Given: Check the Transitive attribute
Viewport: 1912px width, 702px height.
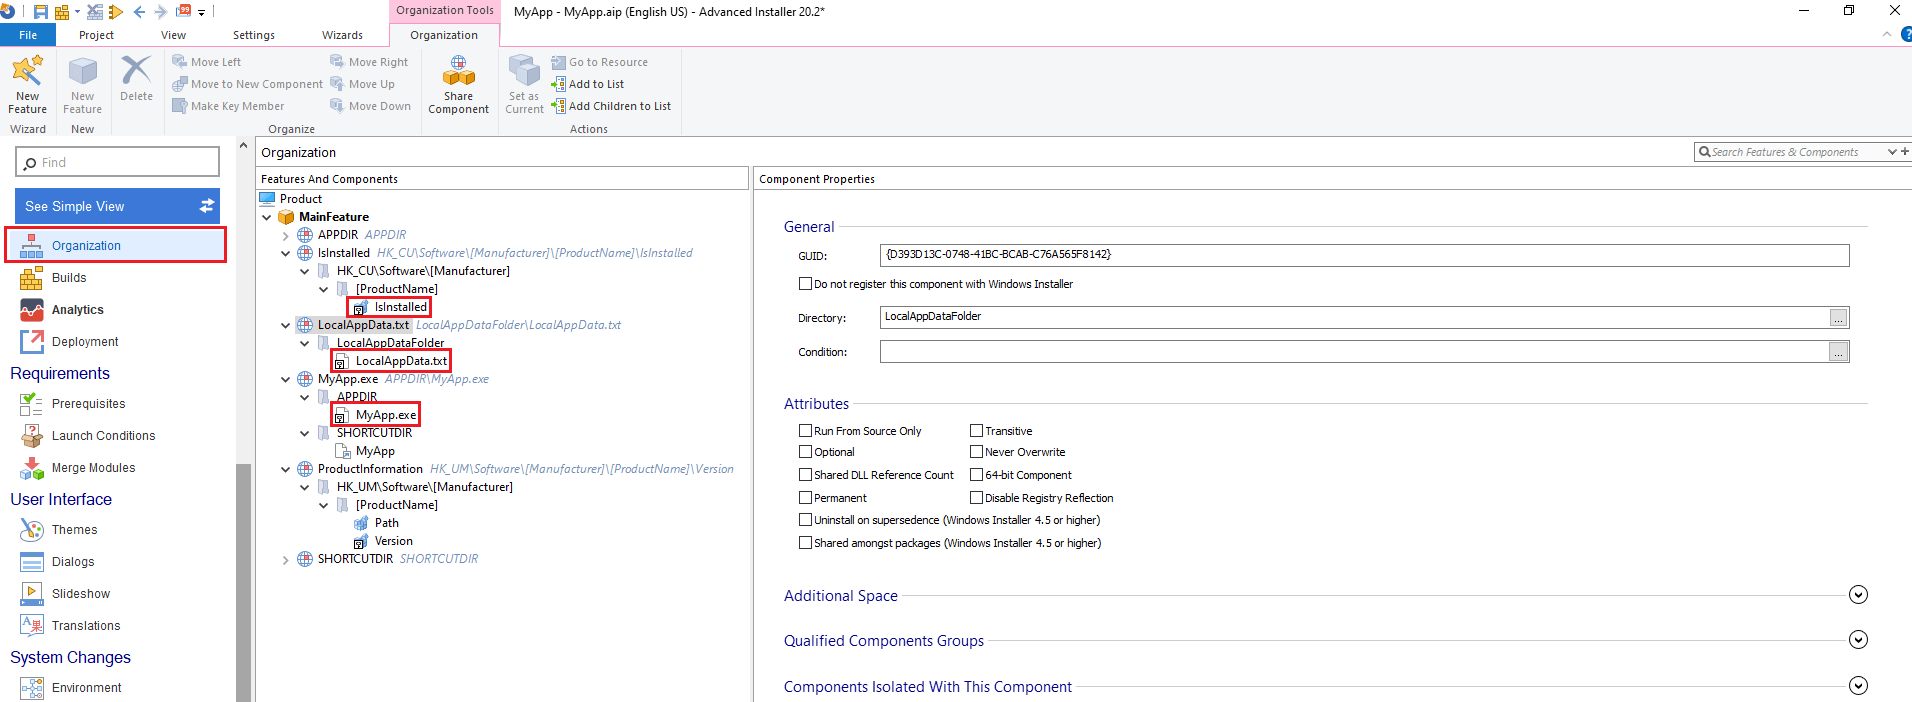Looking at the screenshot, I should point(976,431).
